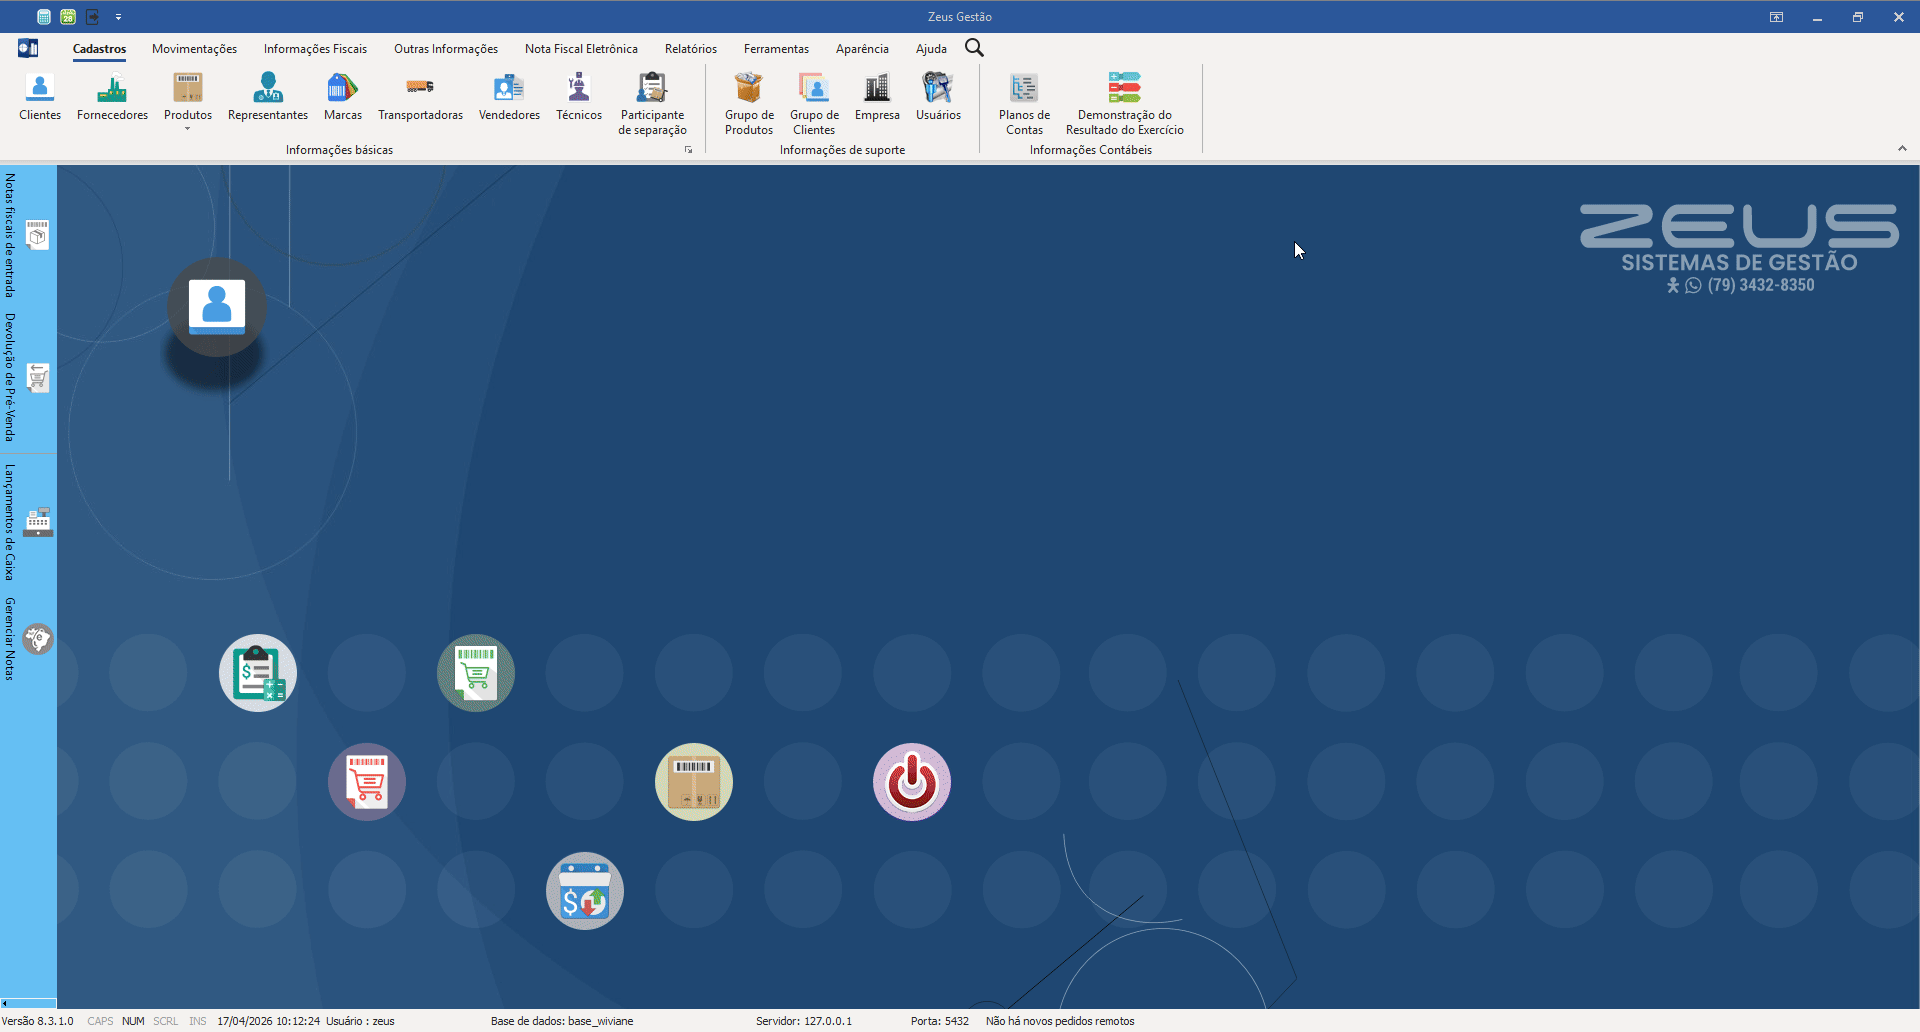Click the money calendar desktop shortcut
Viewport: 1920px width, 1032px height.
pos(585,891)
